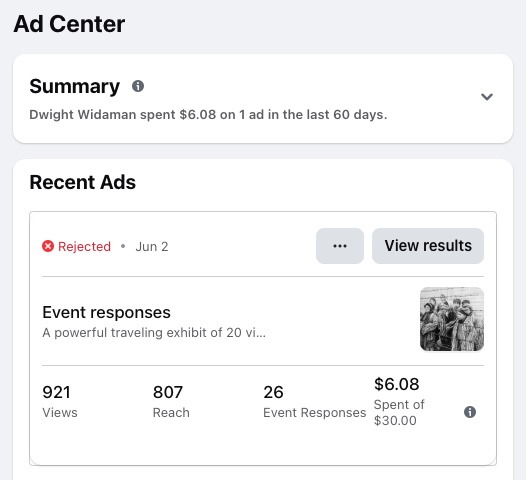
Task: Click the 921 Views metric
Action: 60,402
